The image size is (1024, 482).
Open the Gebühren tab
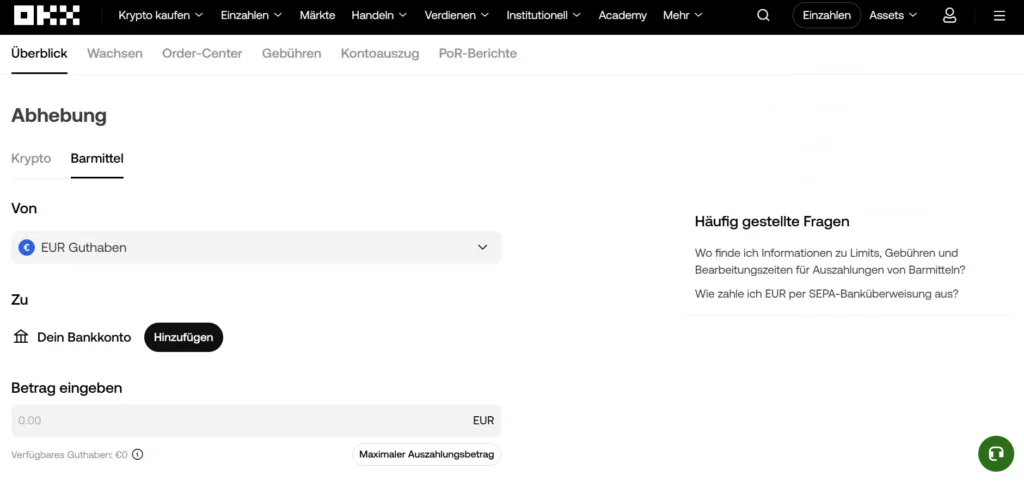(x=291, y=53)
